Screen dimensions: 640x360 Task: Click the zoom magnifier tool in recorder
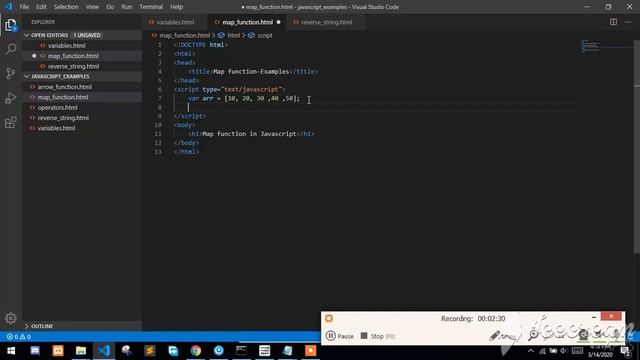533,336
